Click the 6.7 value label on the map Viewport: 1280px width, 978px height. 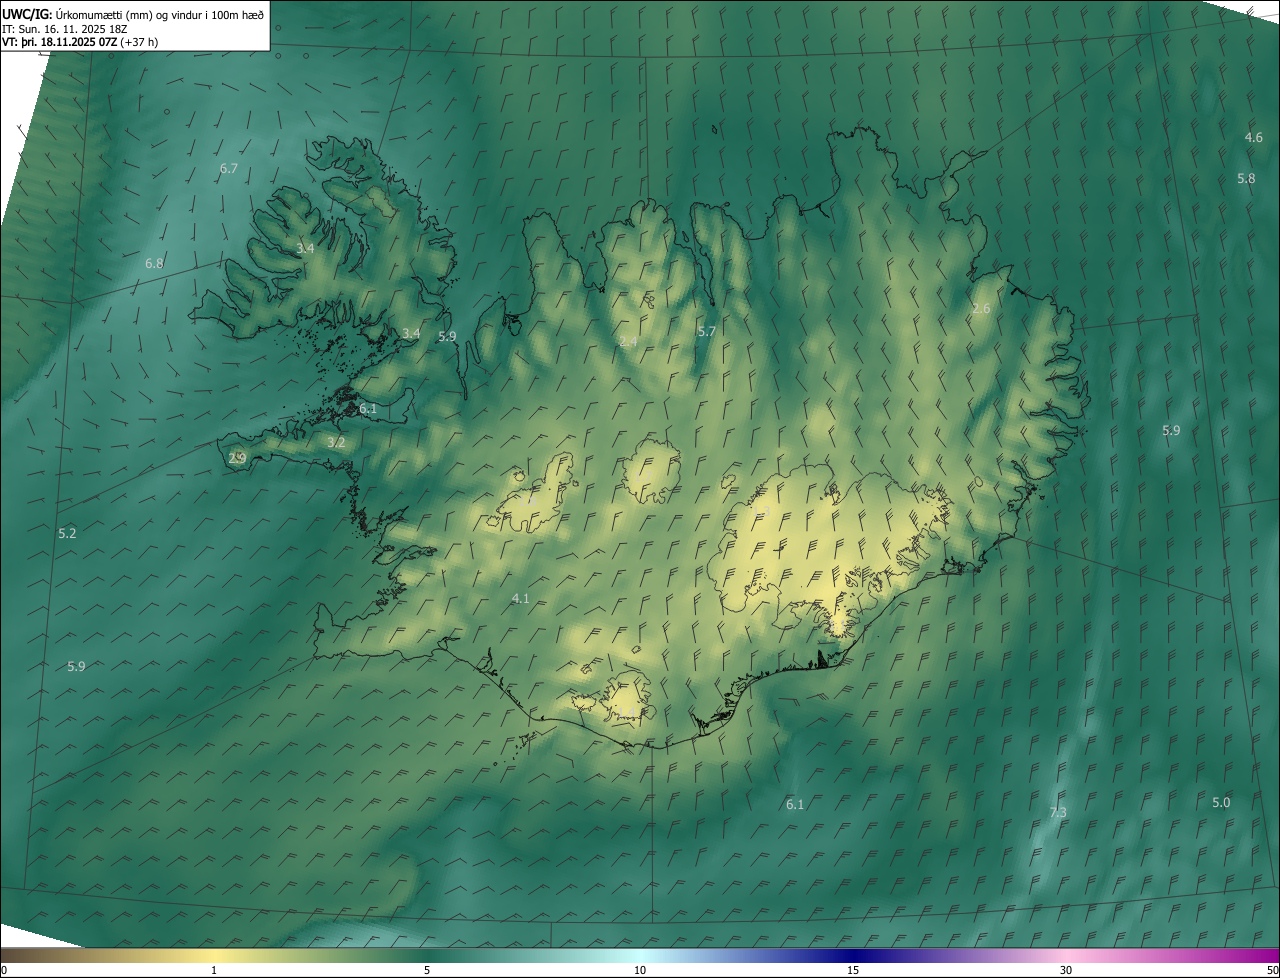pos(229,169)
